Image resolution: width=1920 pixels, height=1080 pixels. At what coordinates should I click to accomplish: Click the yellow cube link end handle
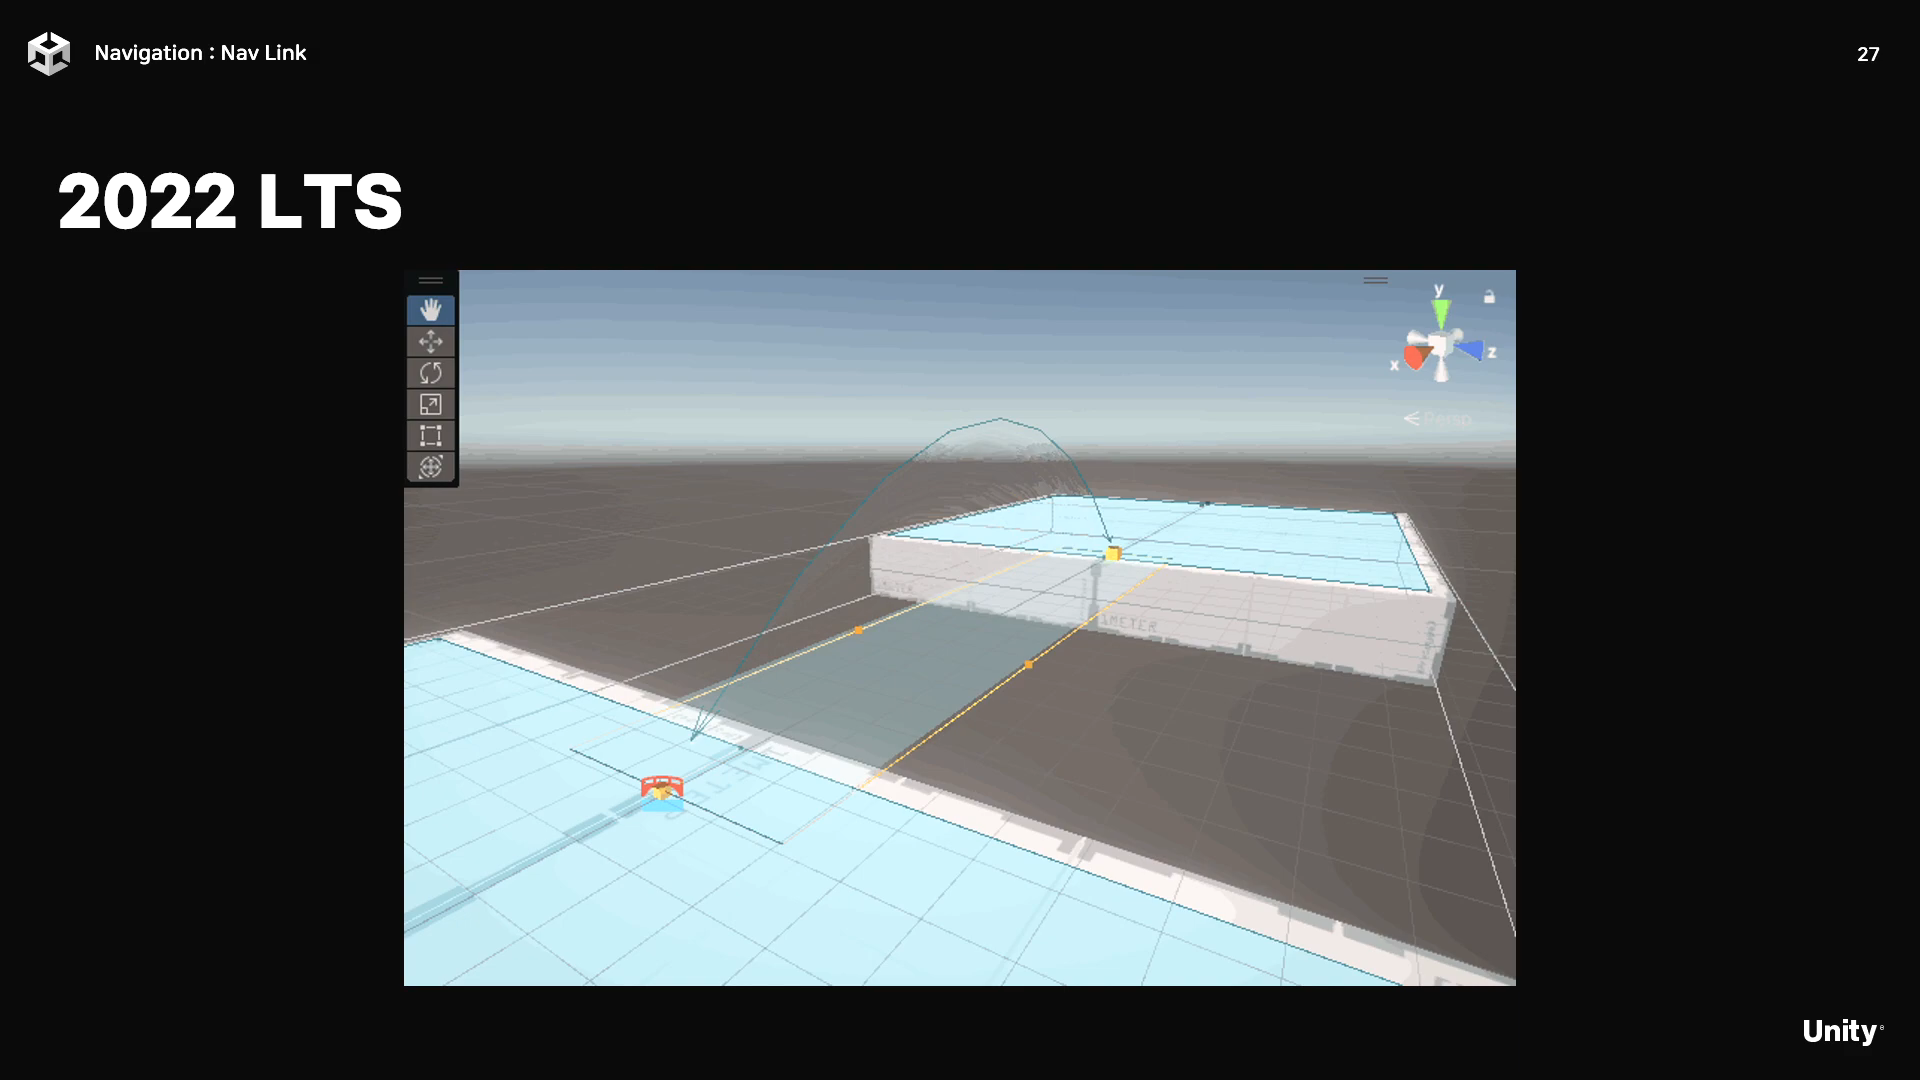click(1113, 553)
